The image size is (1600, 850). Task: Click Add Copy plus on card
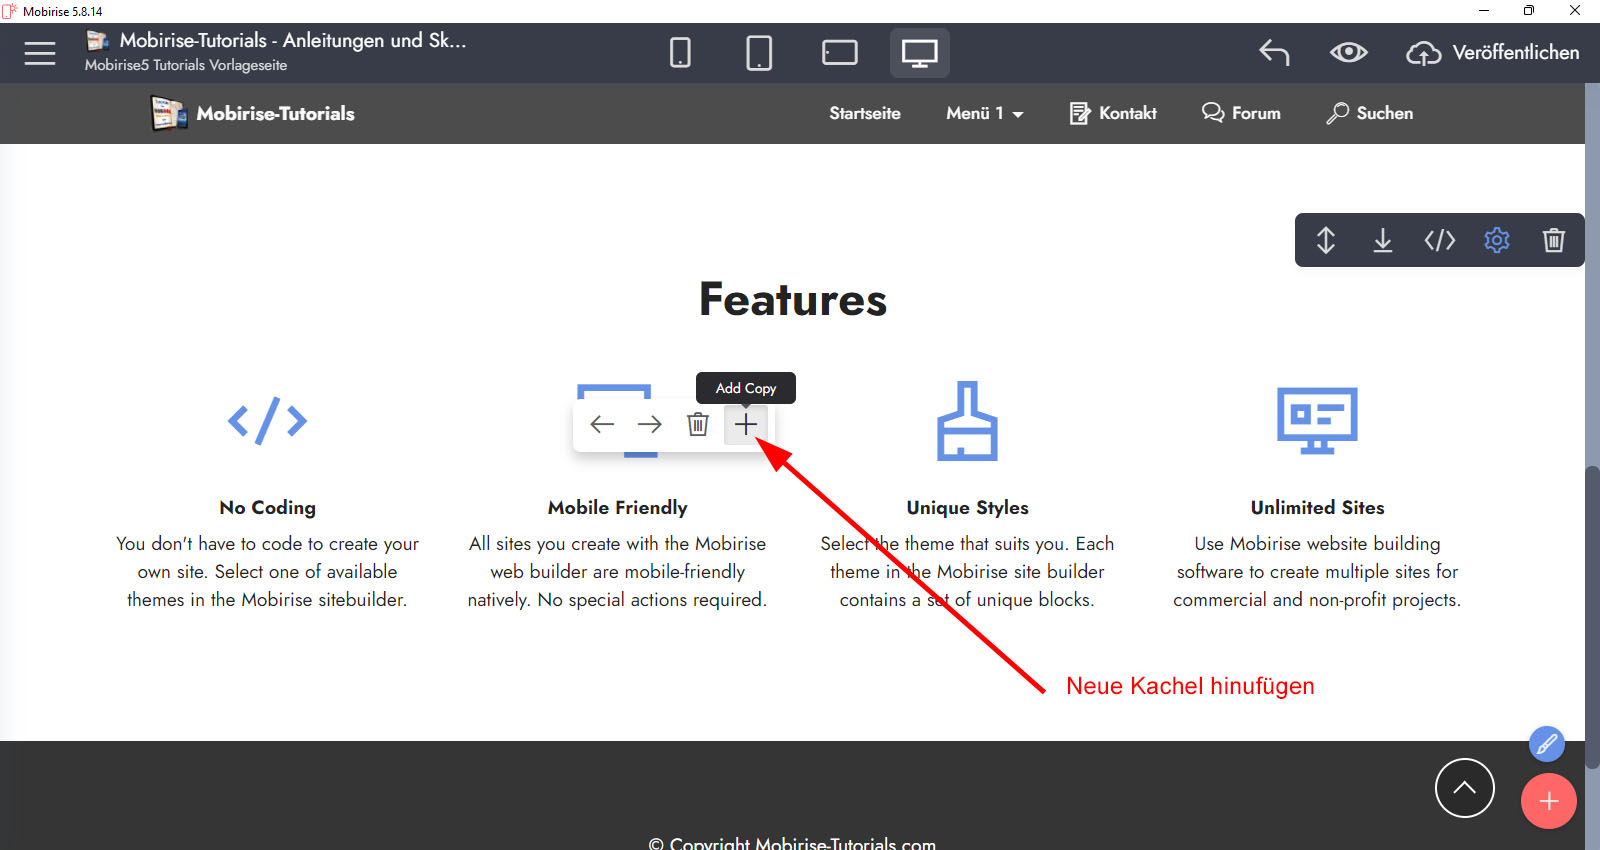[x=746, y=425]
